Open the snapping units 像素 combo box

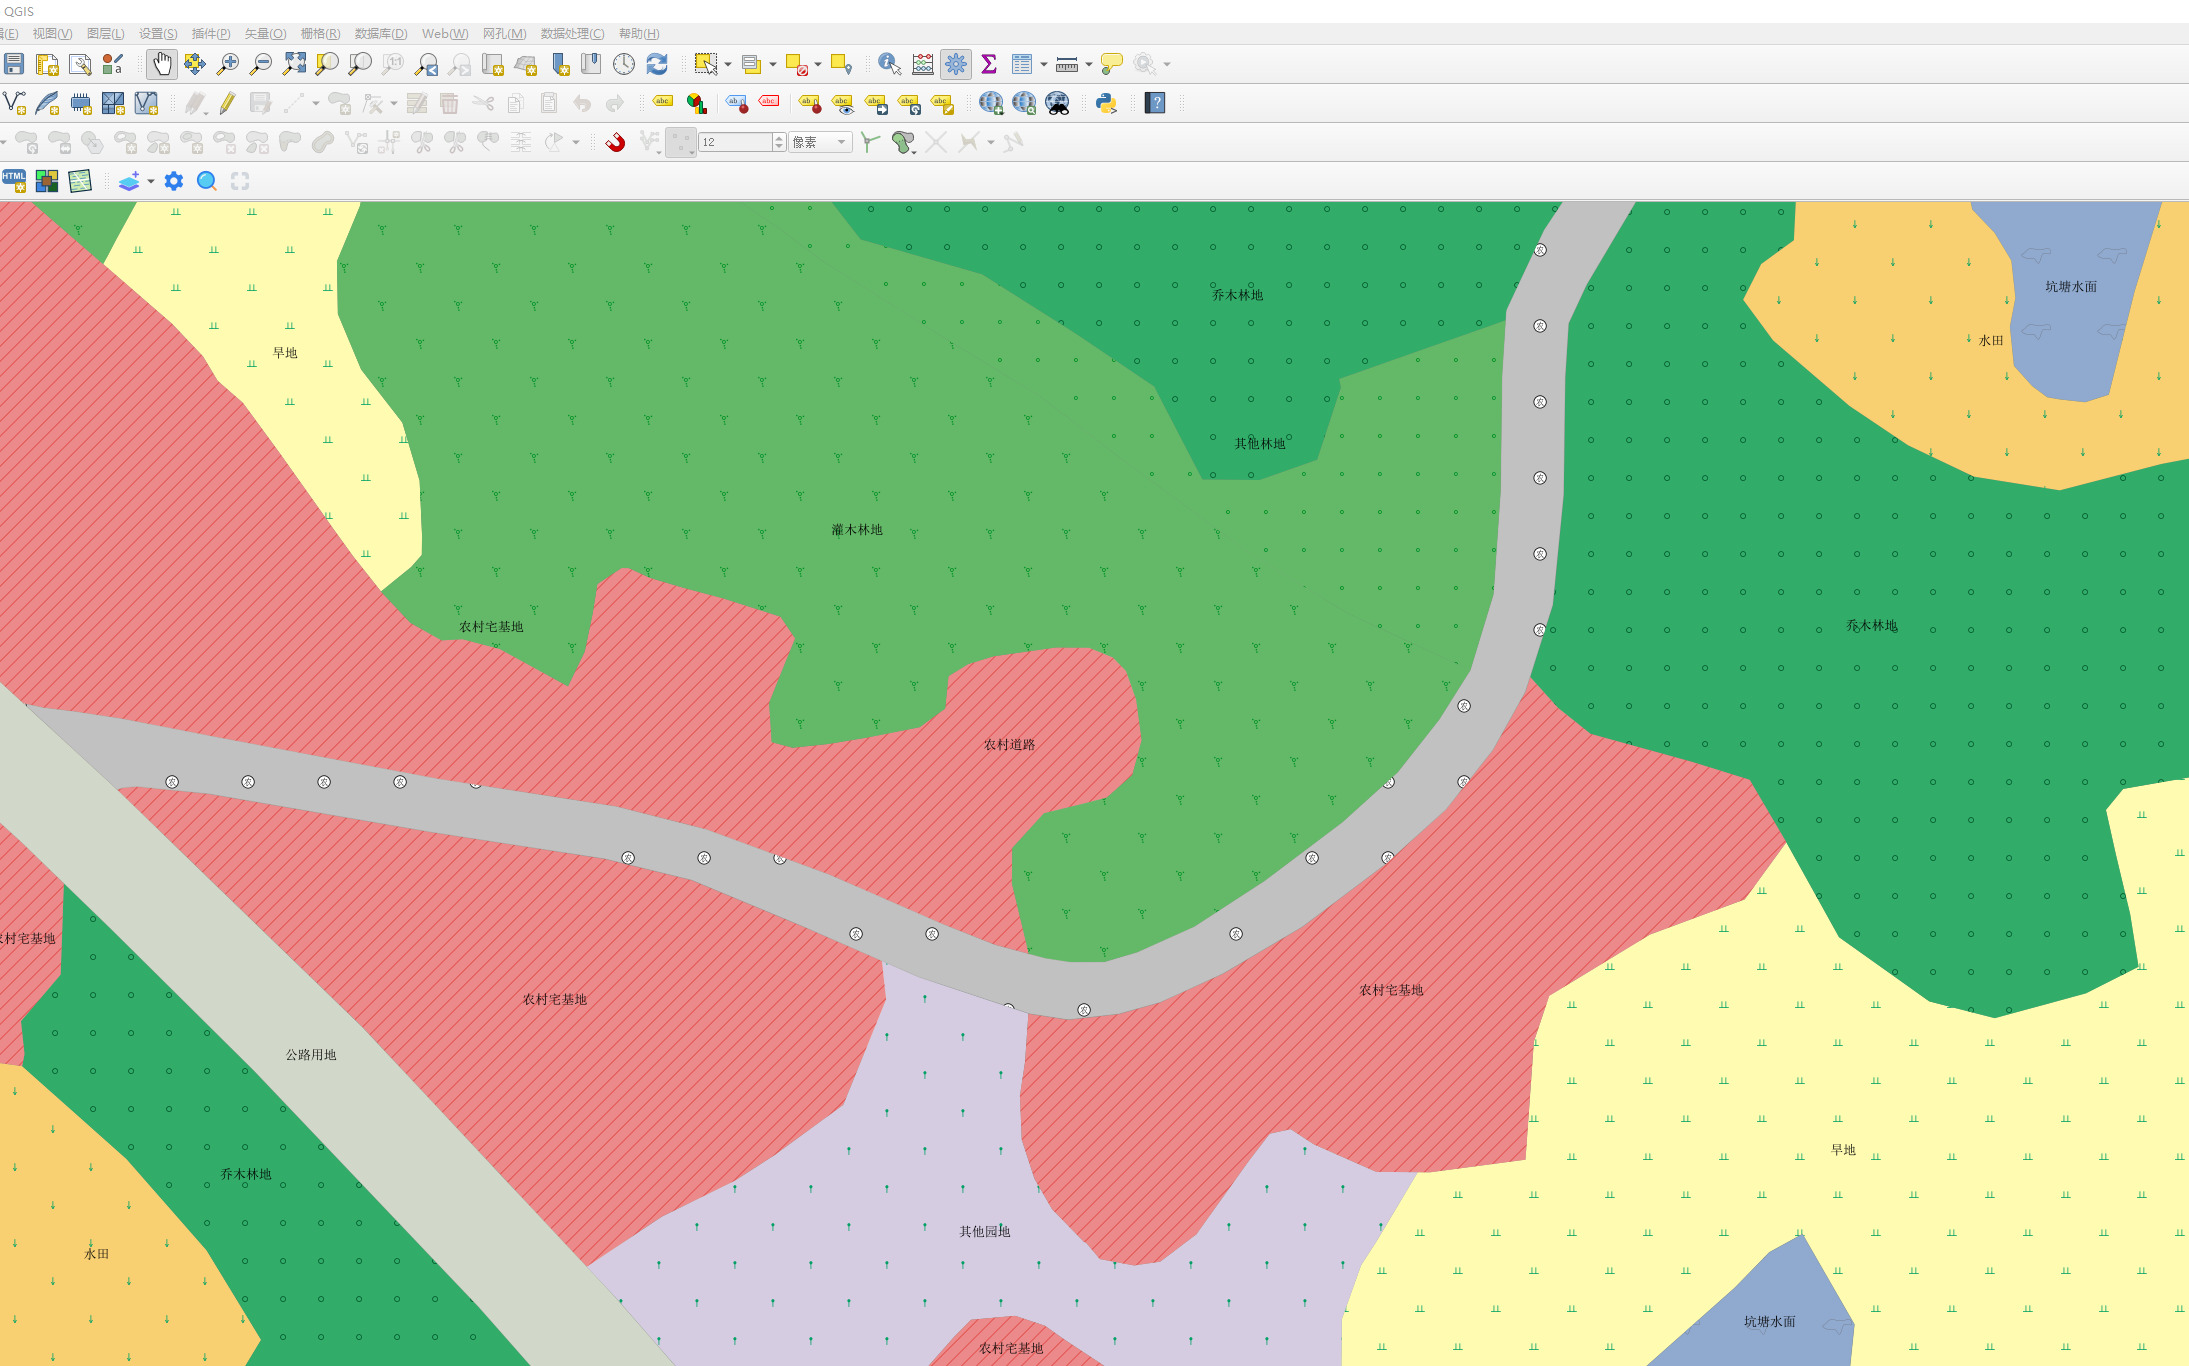[x=821, y=142]
